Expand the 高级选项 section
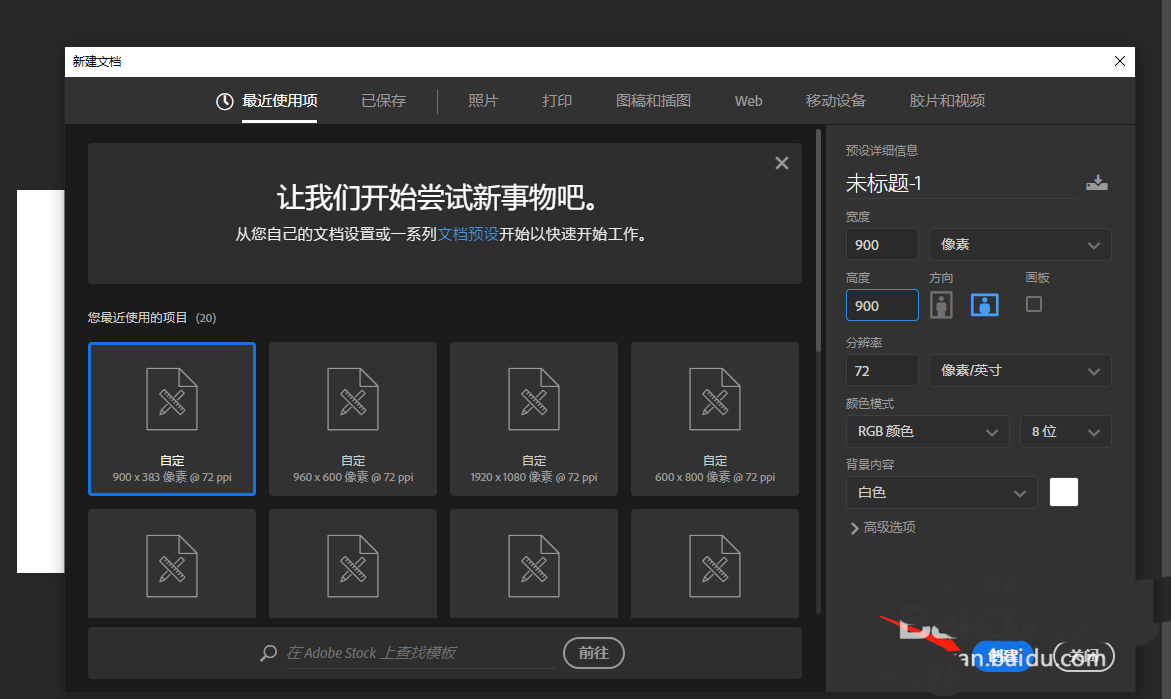Viewport: 1171px width, 699px height. (x=884, y=527)
